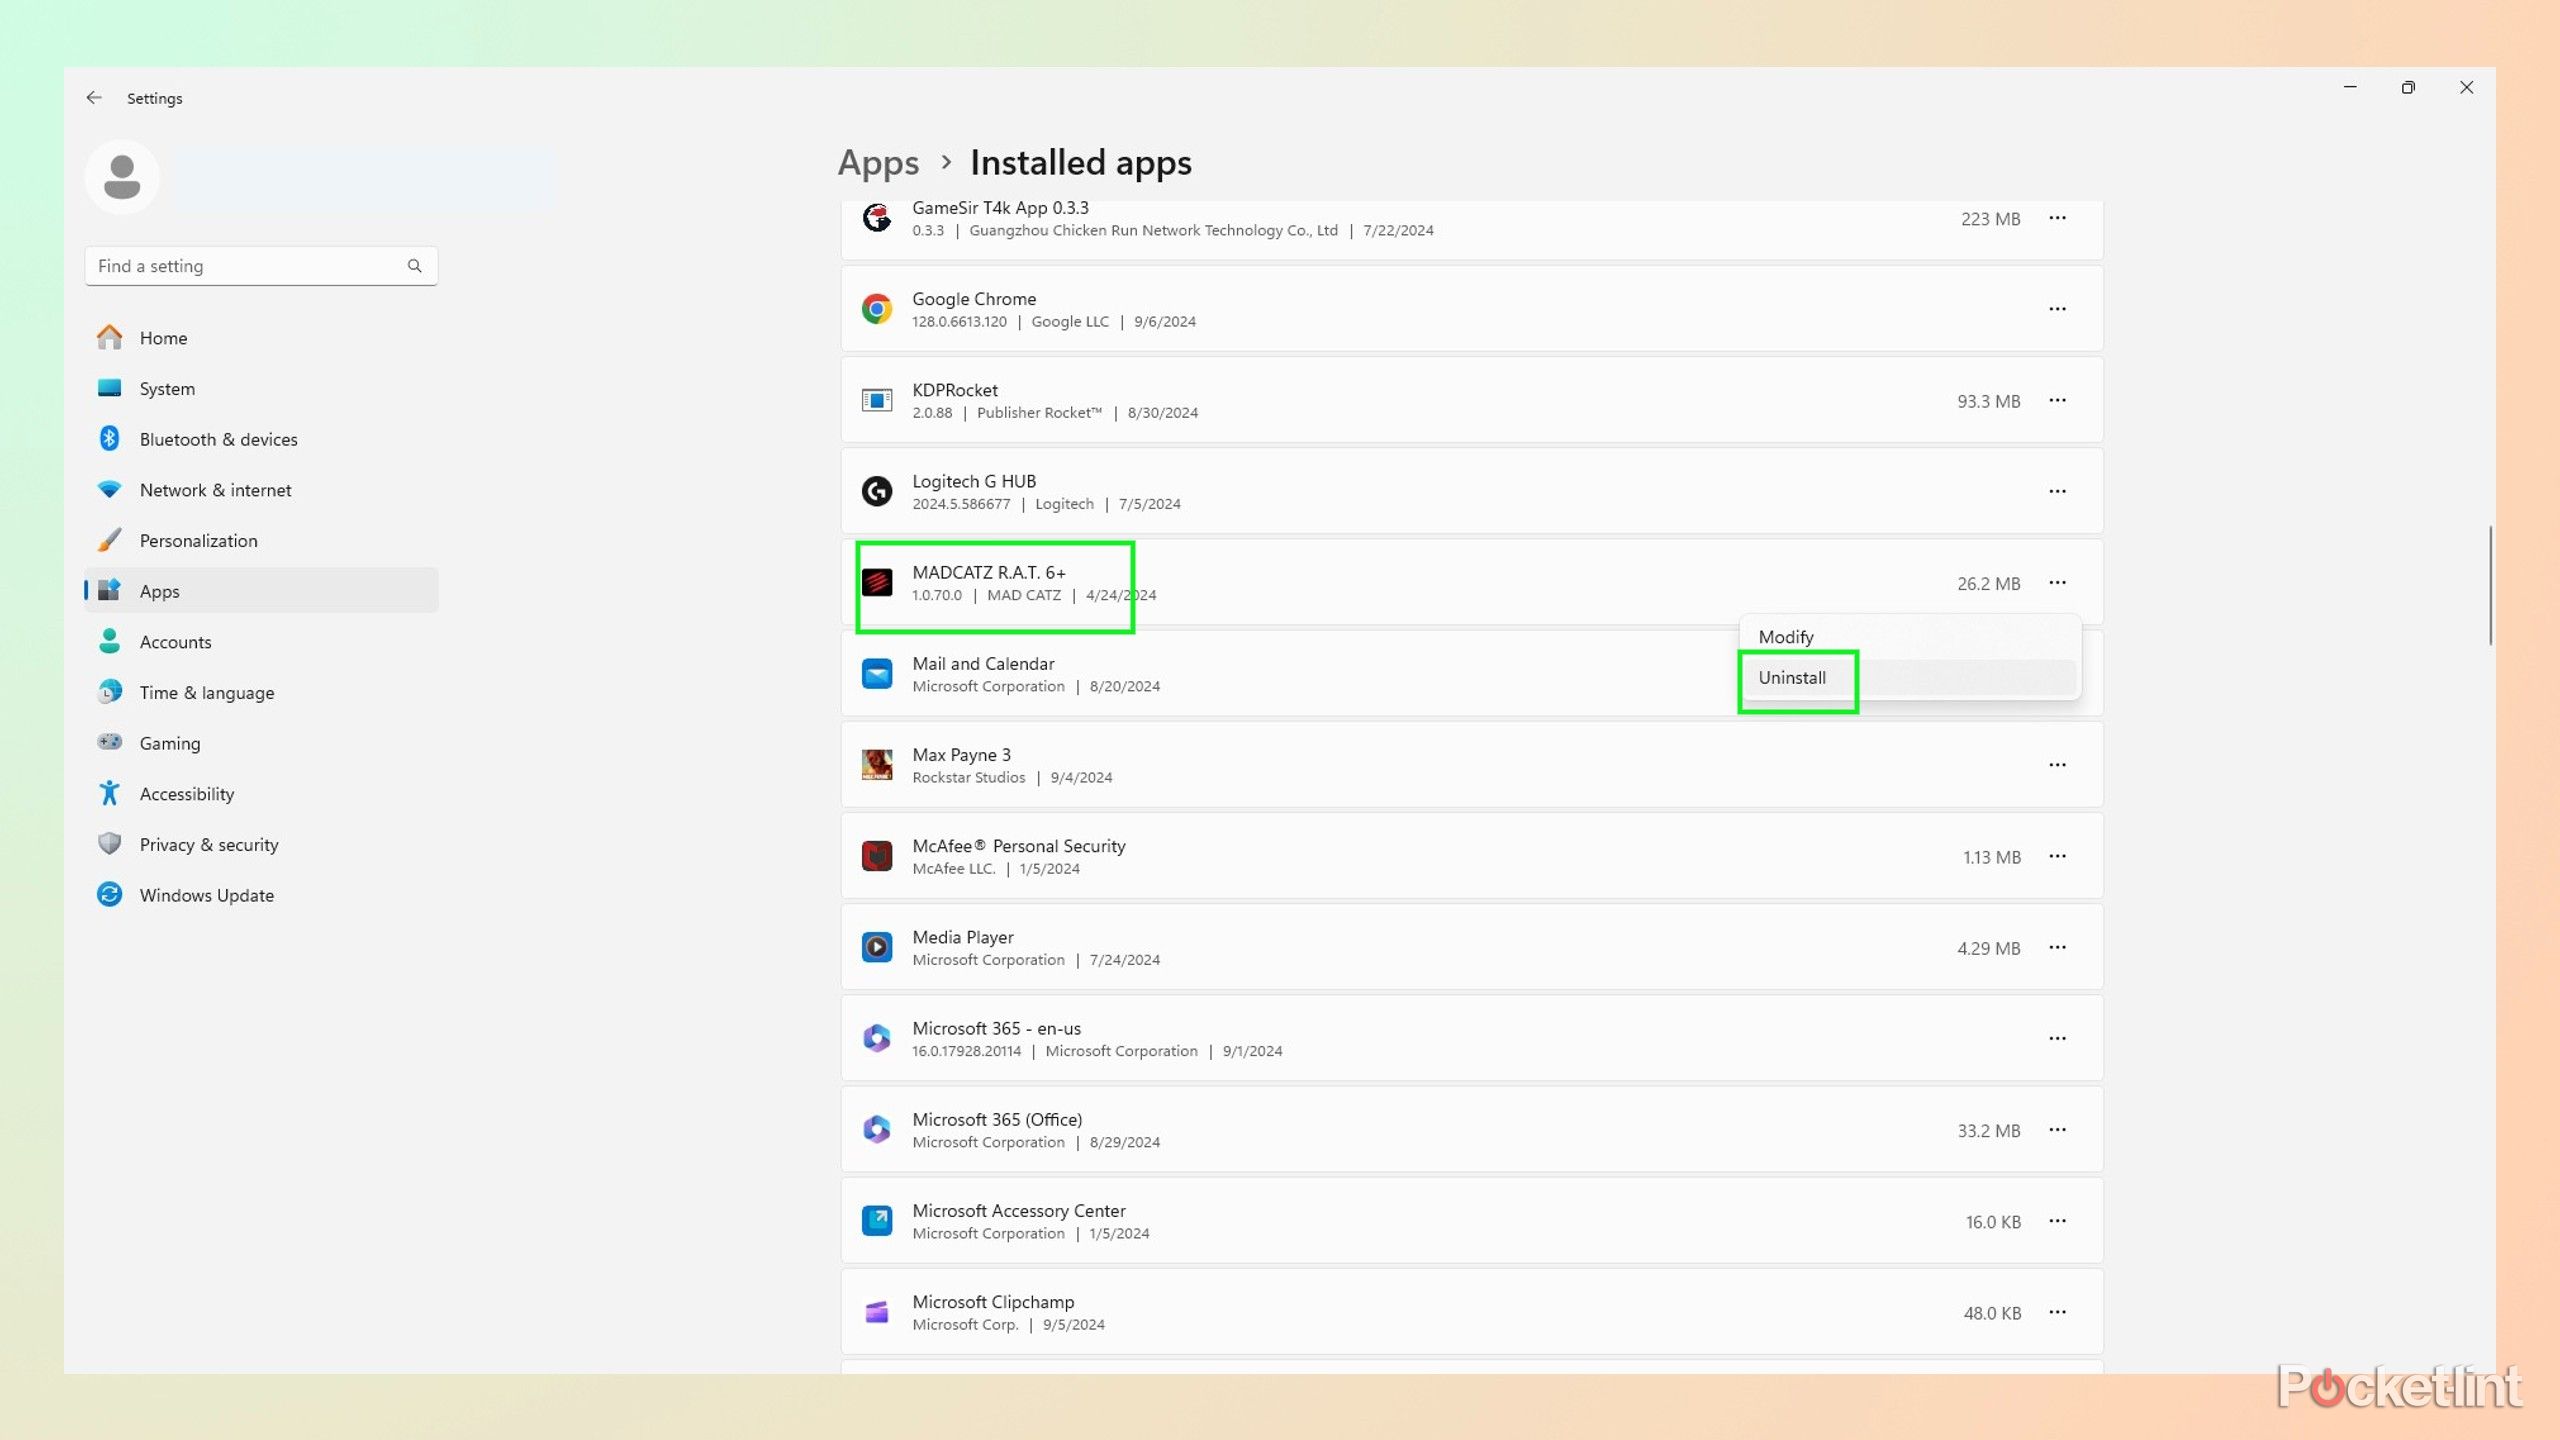Go to Bluetooth & devices
The width and height of the screenshot is (2560, 1440).
[262, 439]
